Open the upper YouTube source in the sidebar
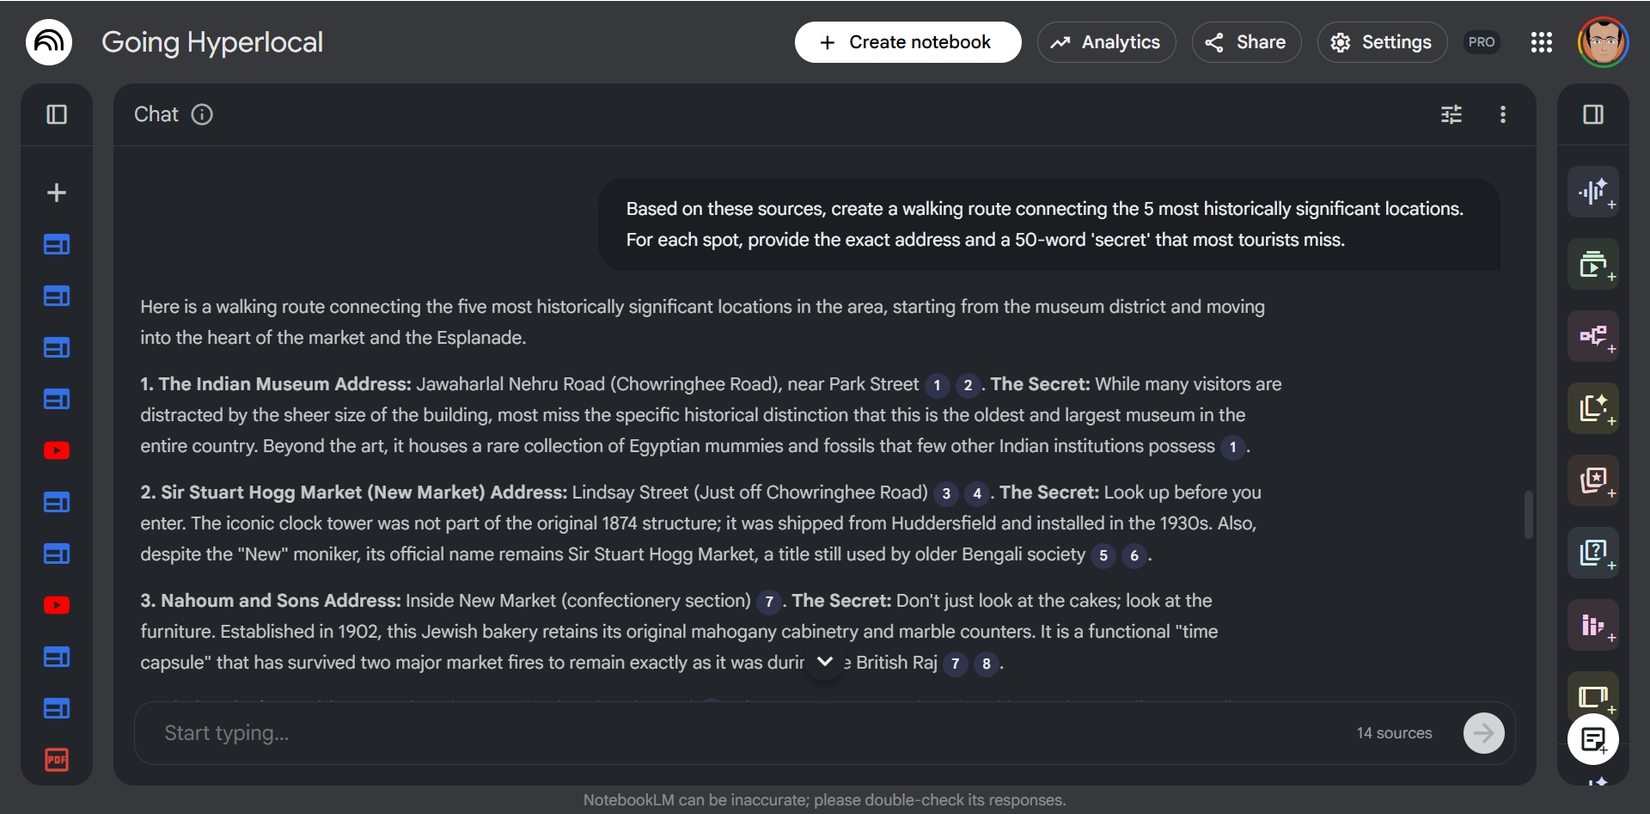 point(57,451)
